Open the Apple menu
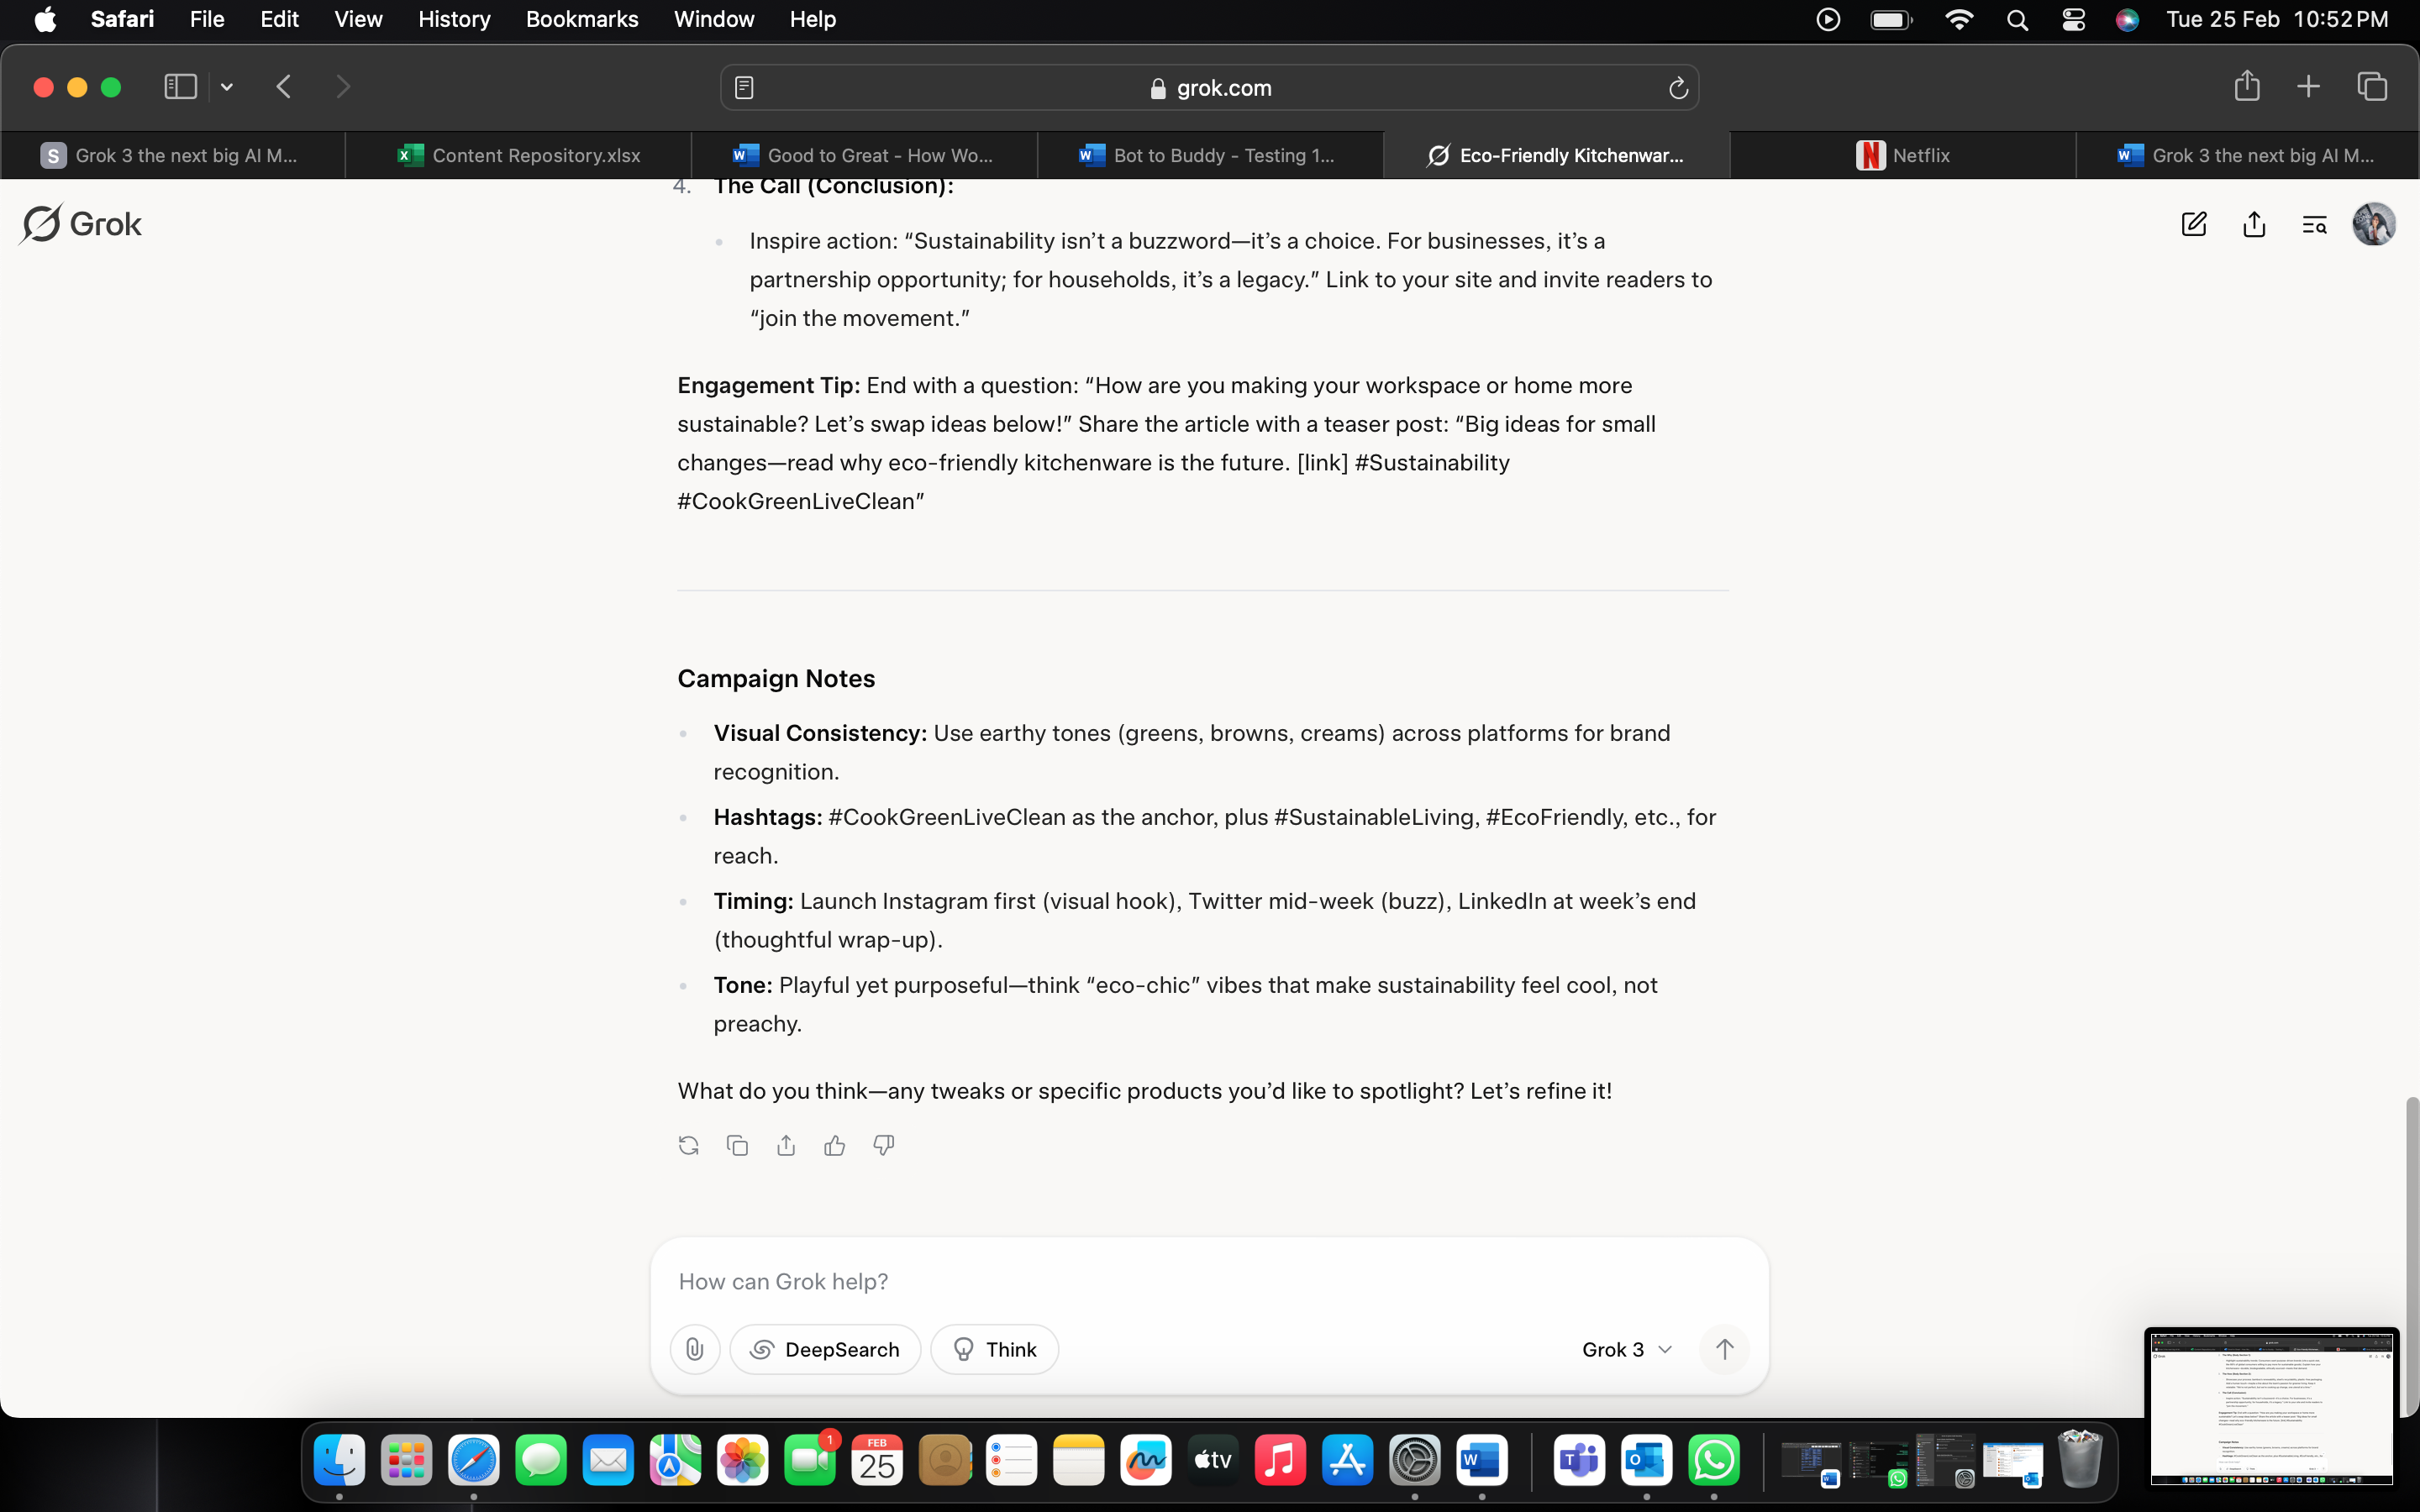 (x=45, y=19)
